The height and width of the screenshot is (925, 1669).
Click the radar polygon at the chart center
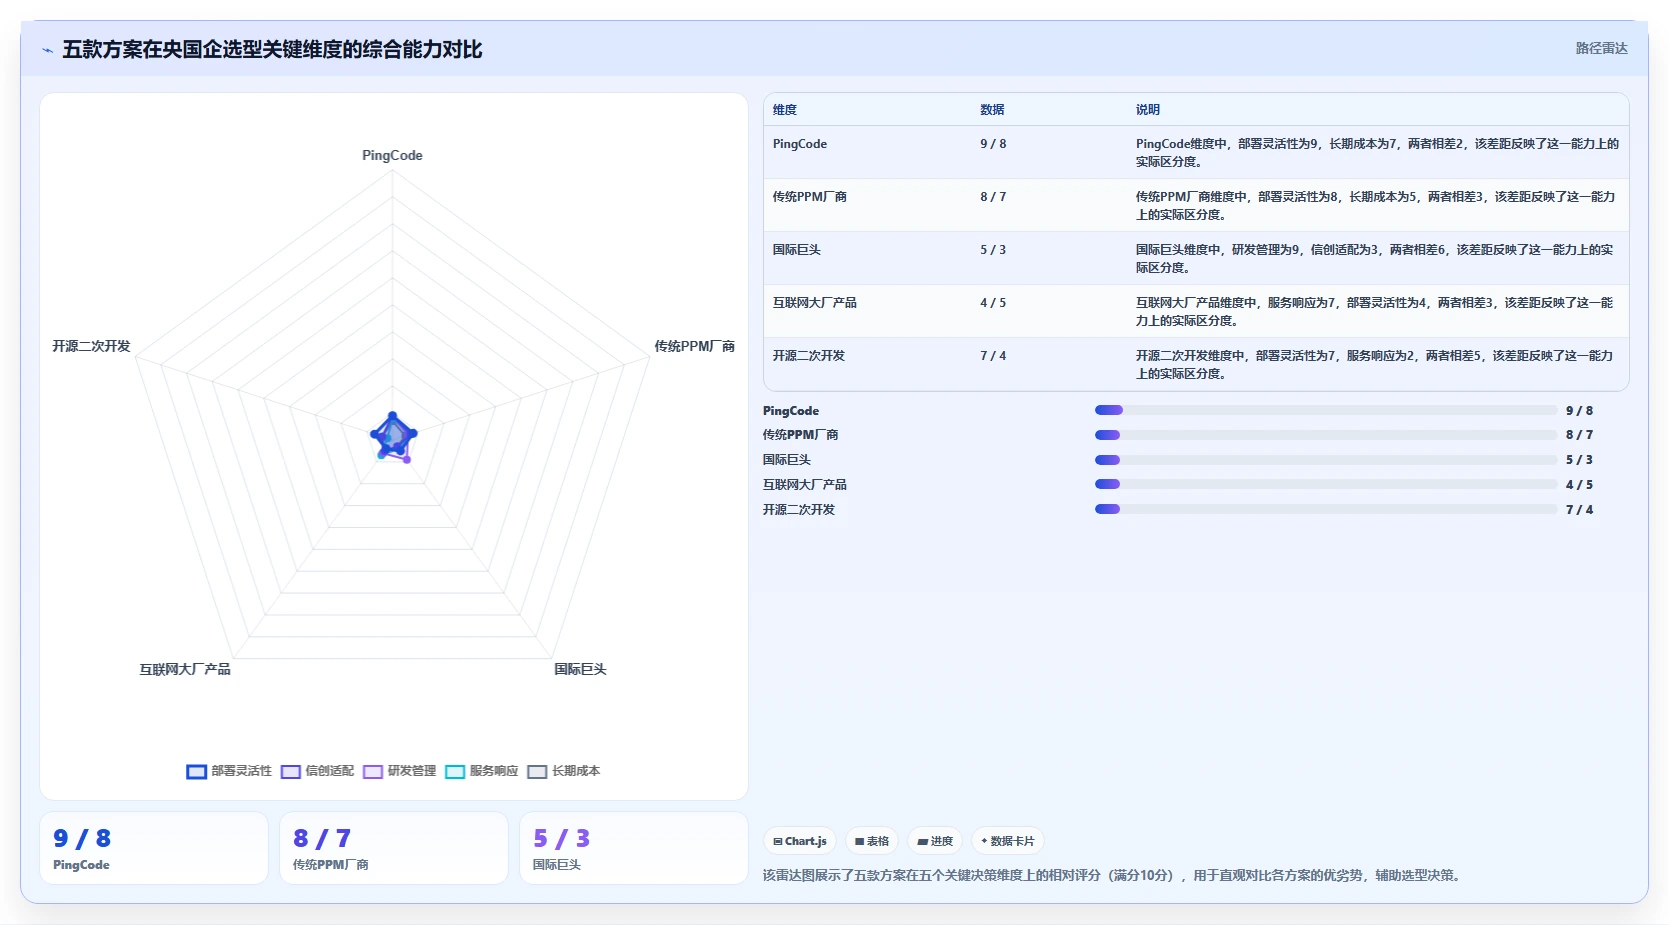393,435
